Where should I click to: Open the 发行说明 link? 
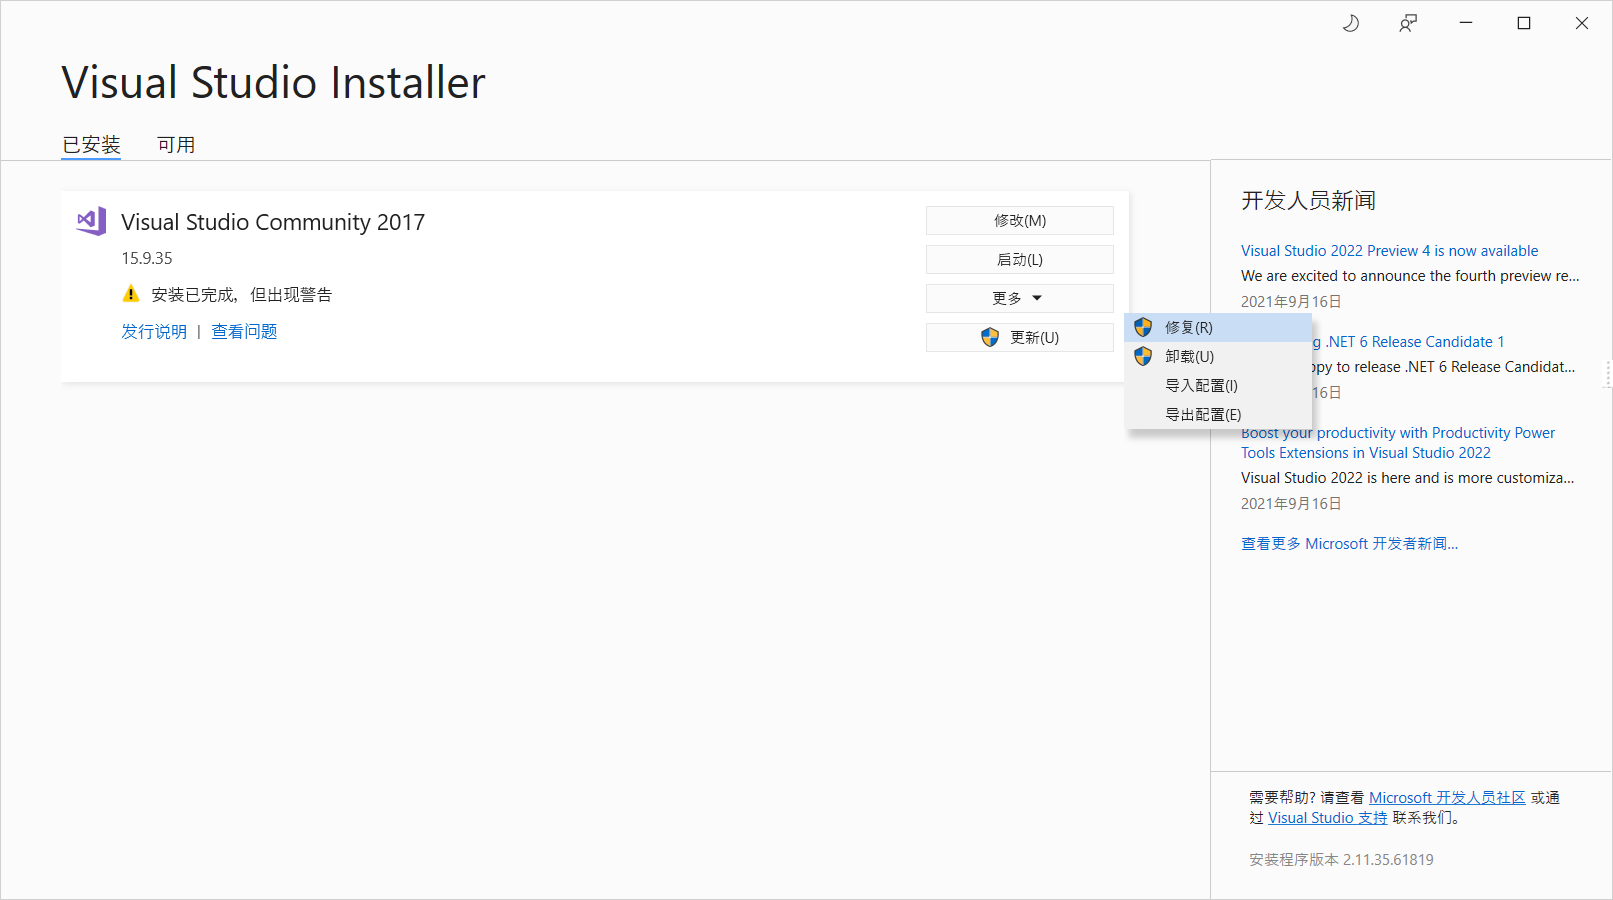point(154,332)
